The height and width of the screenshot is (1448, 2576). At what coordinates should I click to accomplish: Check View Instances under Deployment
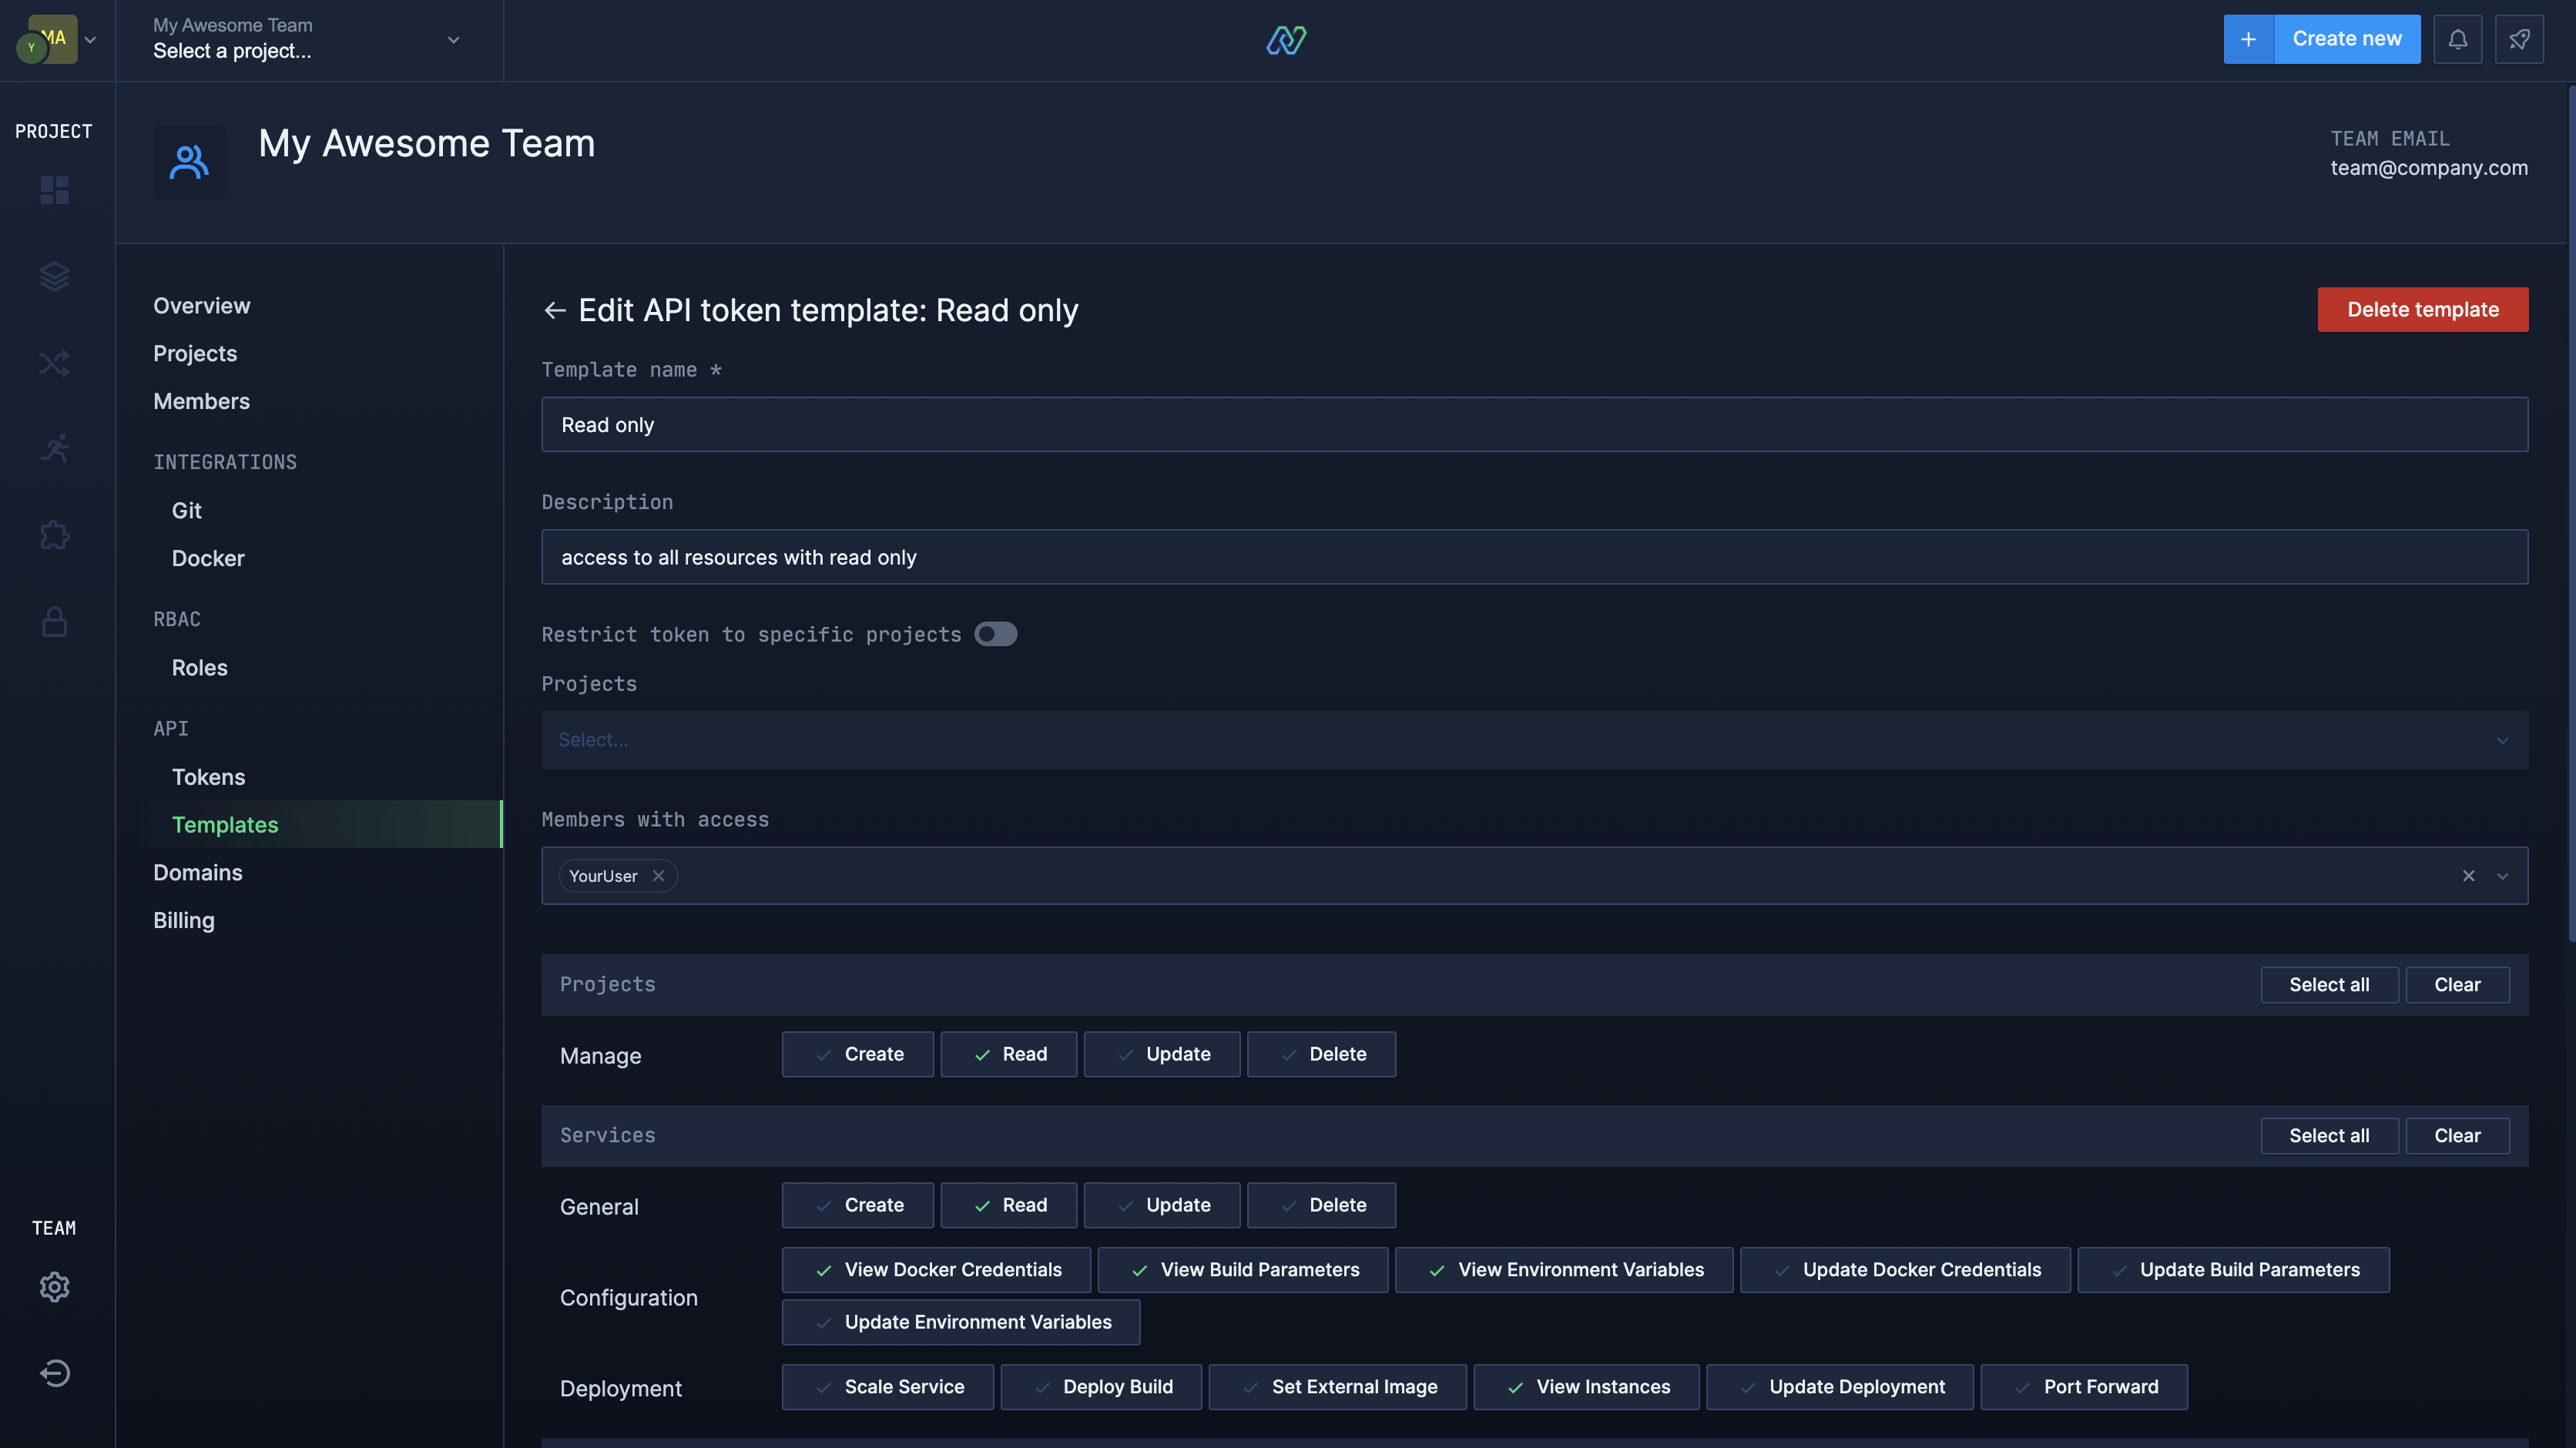pyautogui.click(x=1585, y=1387)
